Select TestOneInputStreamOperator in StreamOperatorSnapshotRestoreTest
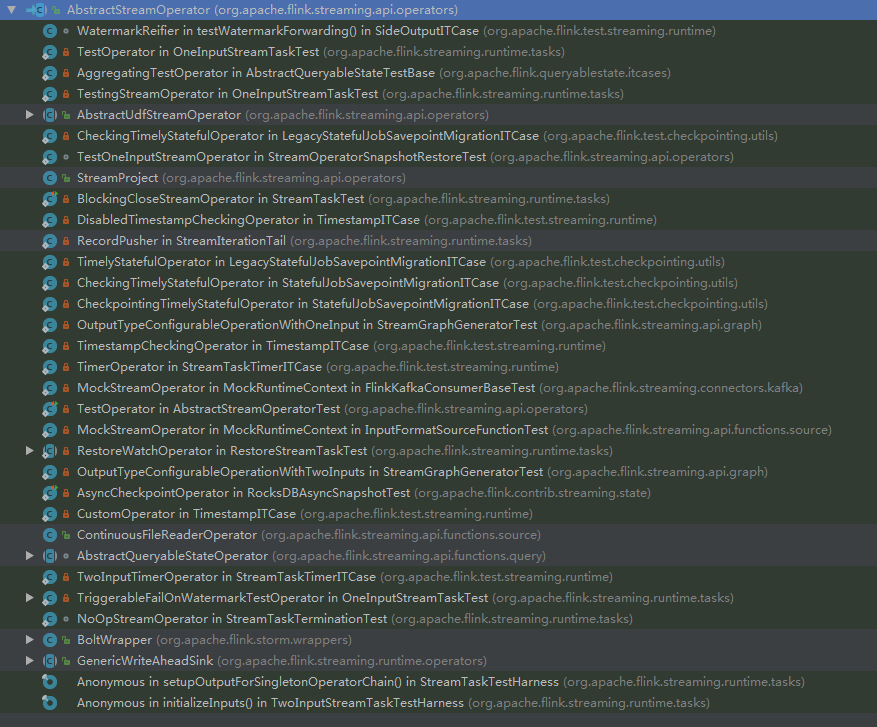The height and width of the screenshot is (727, 877). (x=438, y=157)
